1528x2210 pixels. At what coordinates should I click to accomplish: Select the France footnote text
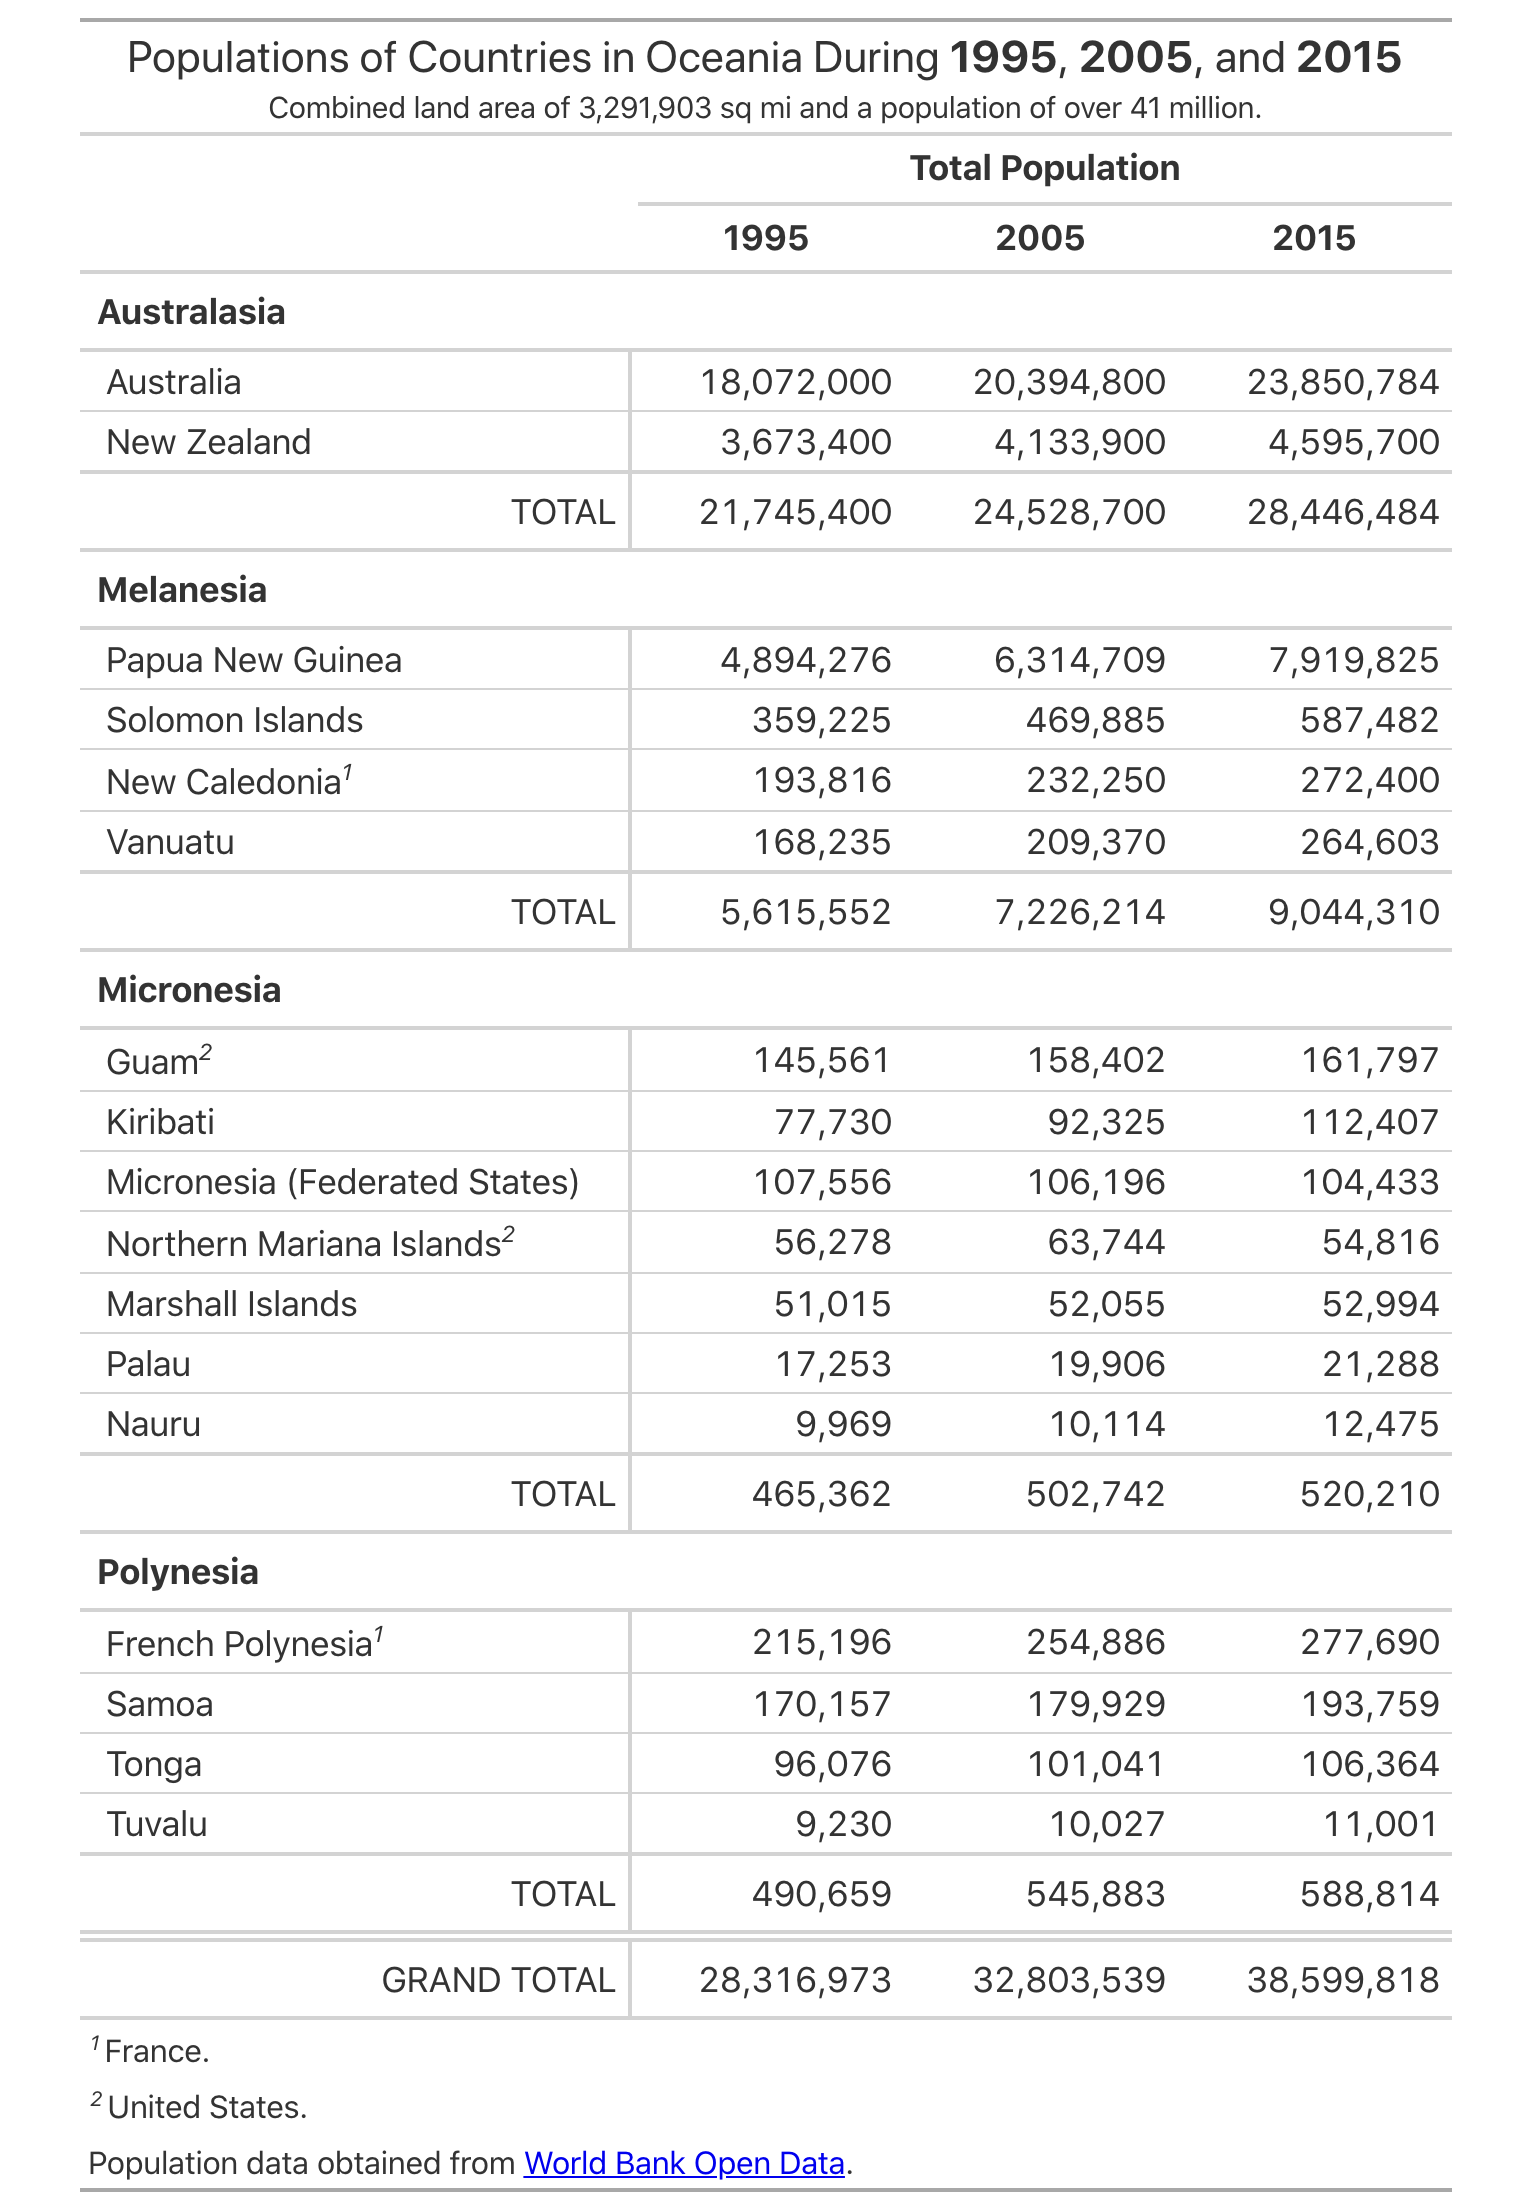[156, 2051]
